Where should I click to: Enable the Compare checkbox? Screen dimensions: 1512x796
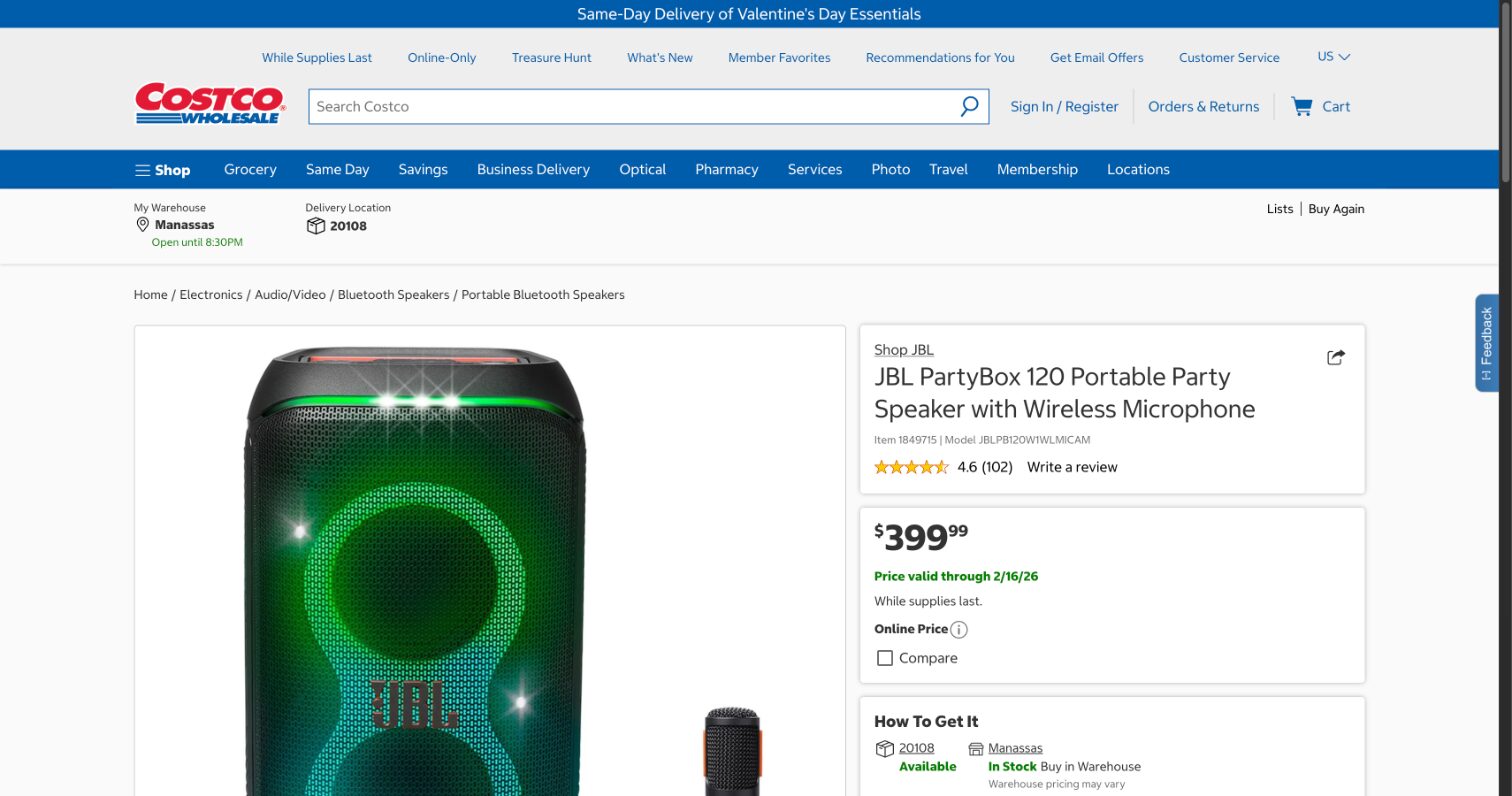[x=884, y=657]
